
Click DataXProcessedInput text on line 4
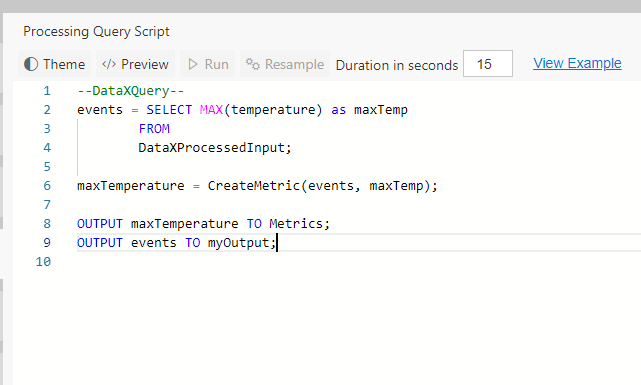pyautogui.click(x=211, y=148)
